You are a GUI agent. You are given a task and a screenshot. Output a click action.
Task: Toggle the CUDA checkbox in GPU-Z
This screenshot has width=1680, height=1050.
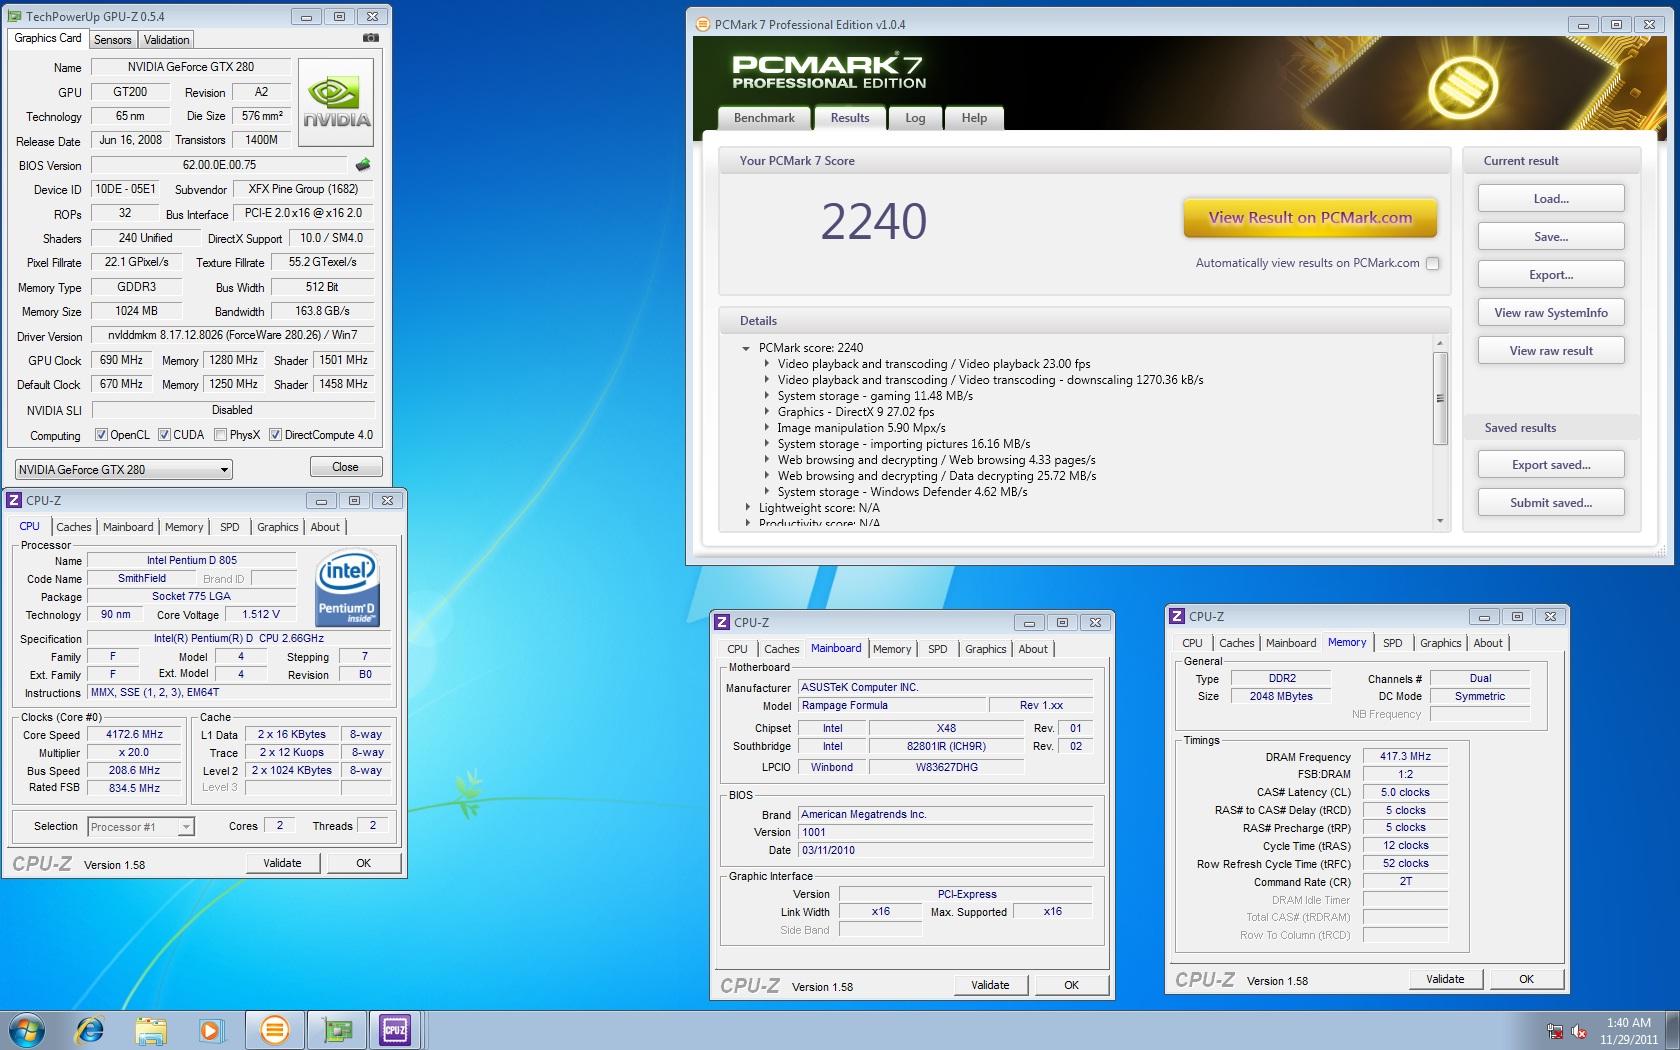click(x=164, y=435)
